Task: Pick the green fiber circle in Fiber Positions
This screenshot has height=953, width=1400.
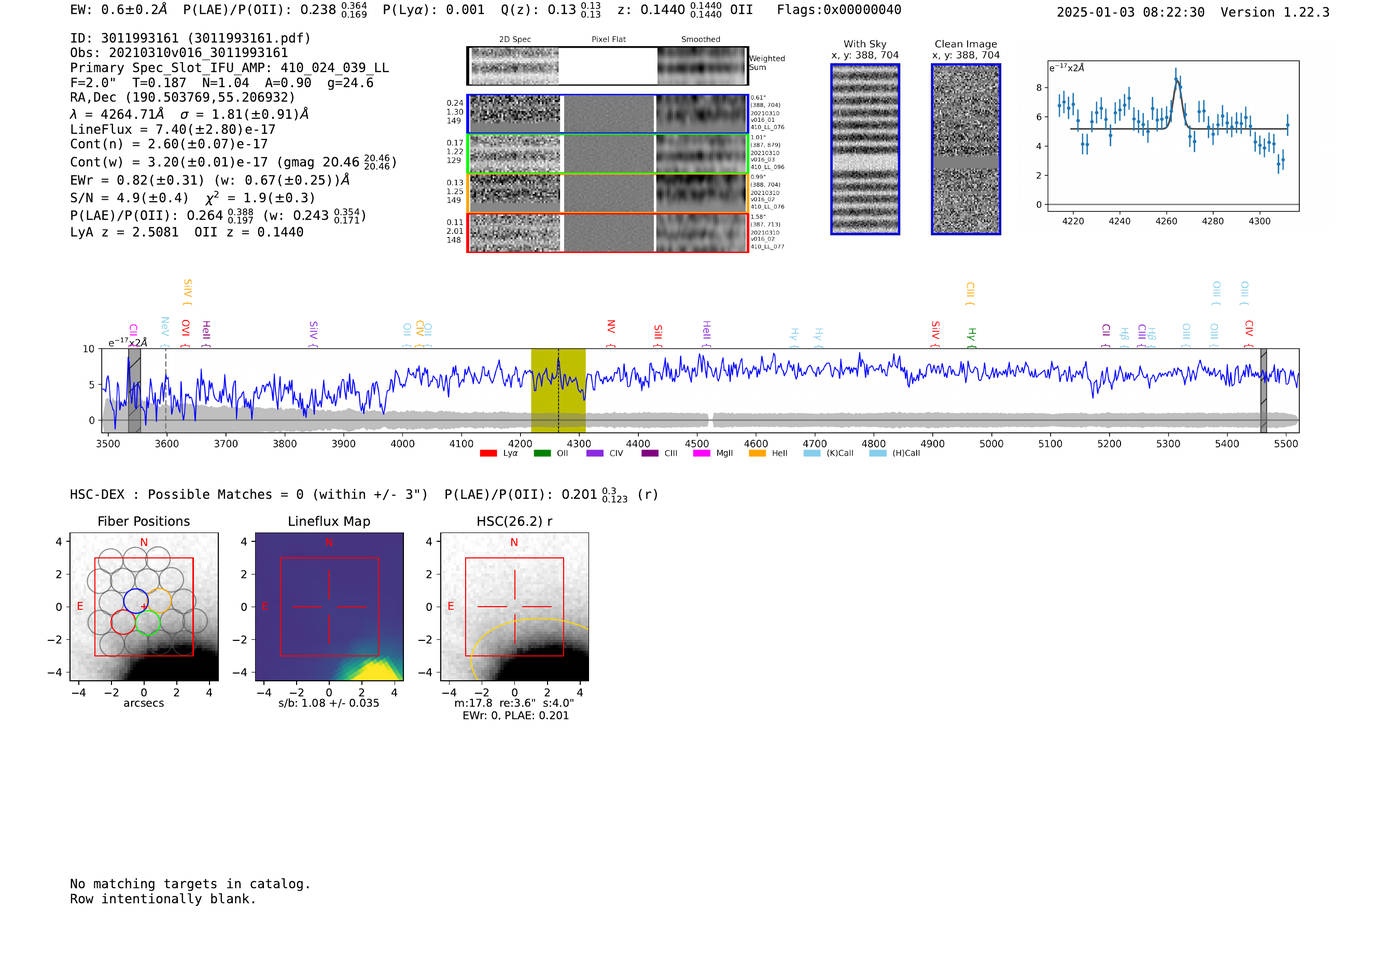Action: click(x=148, y=622)
